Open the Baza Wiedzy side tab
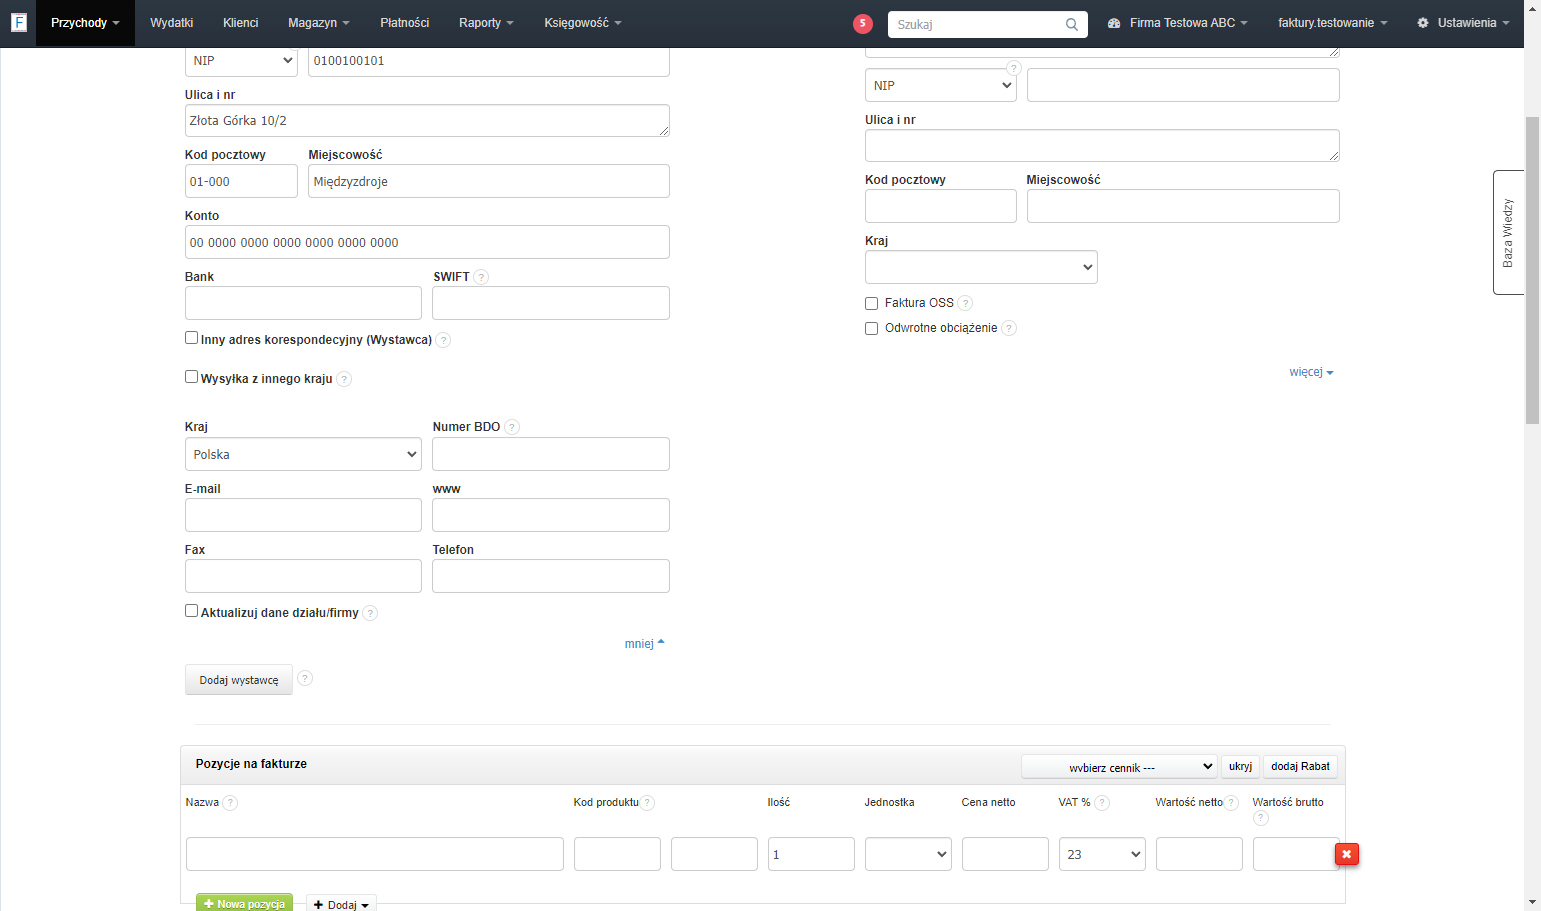The height and width of the screenshot is (911, 1541). coord(1508,232)
